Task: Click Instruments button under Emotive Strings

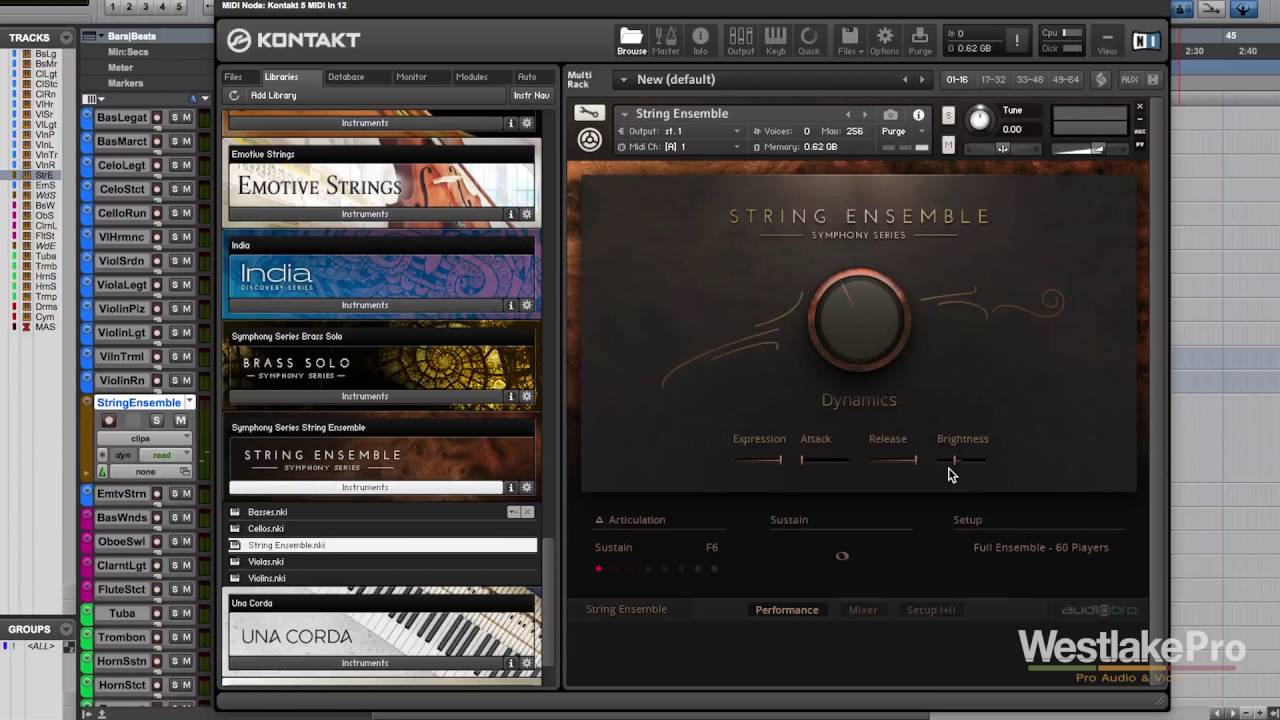Action: (x=365, y=214)
